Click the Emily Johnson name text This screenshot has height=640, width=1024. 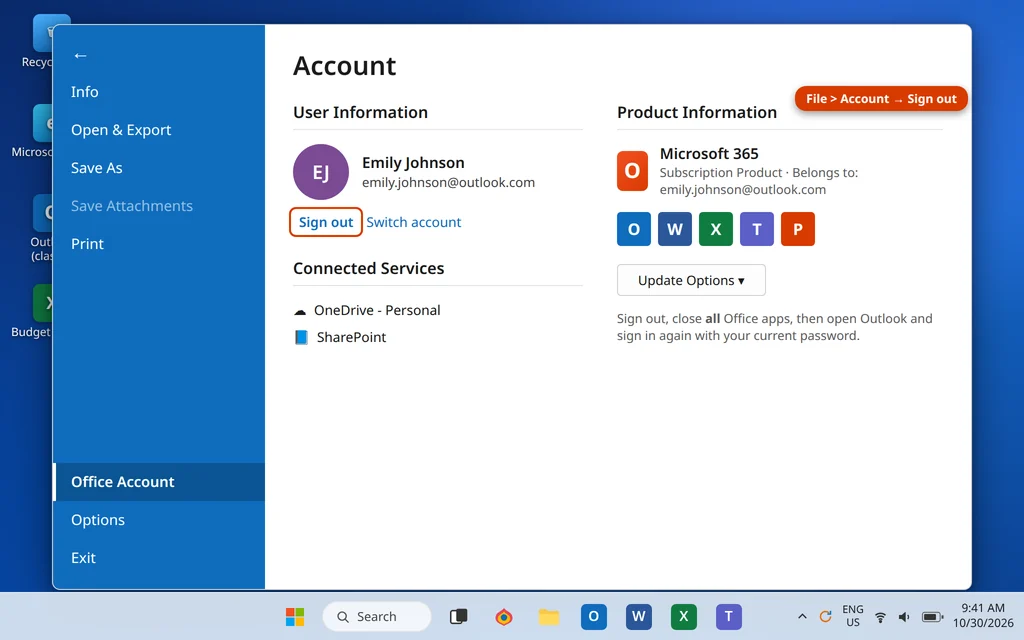(x=413, y=163)
